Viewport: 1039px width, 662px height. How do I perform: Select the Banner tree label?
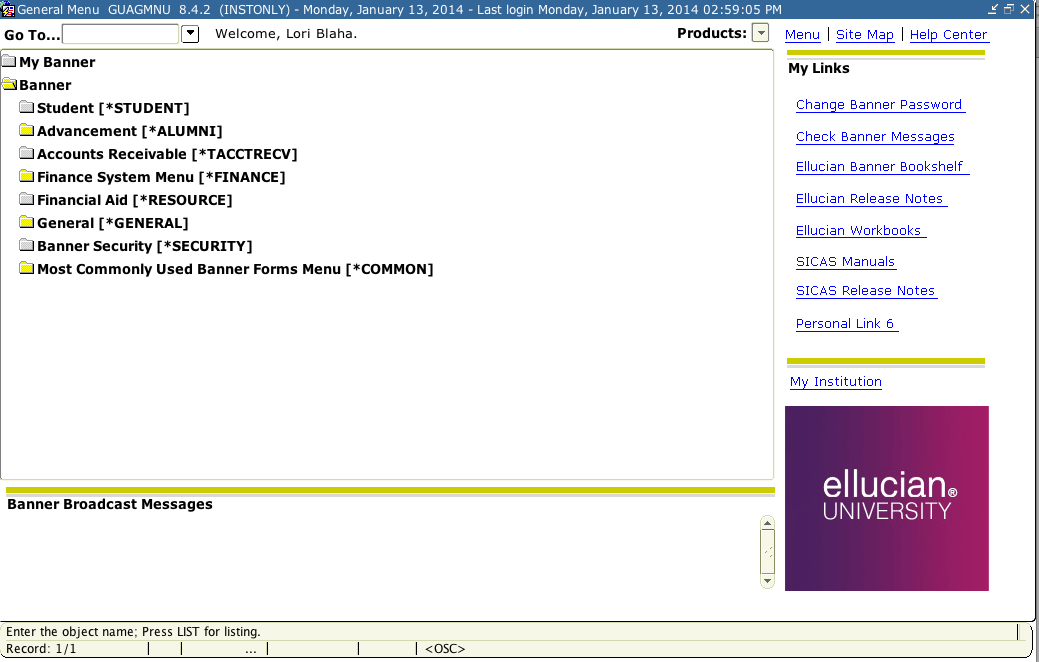[45, 85]
